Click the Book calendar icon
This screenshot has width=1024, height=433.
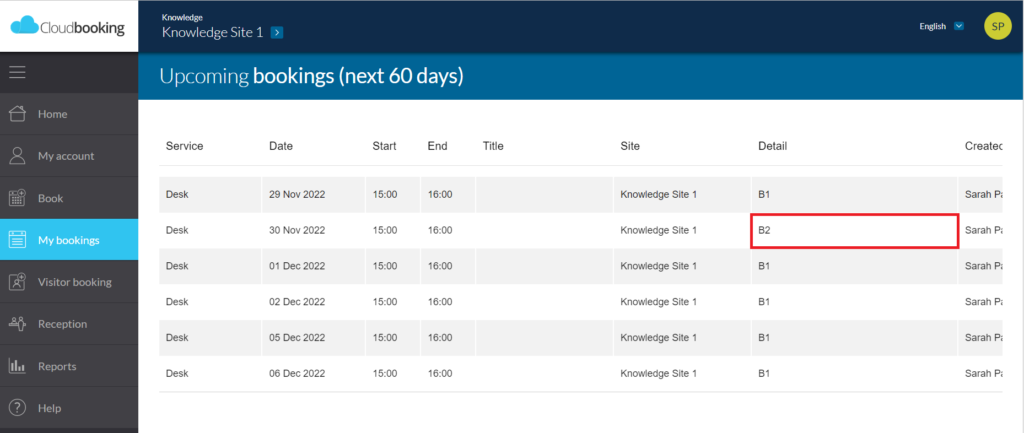17,198
